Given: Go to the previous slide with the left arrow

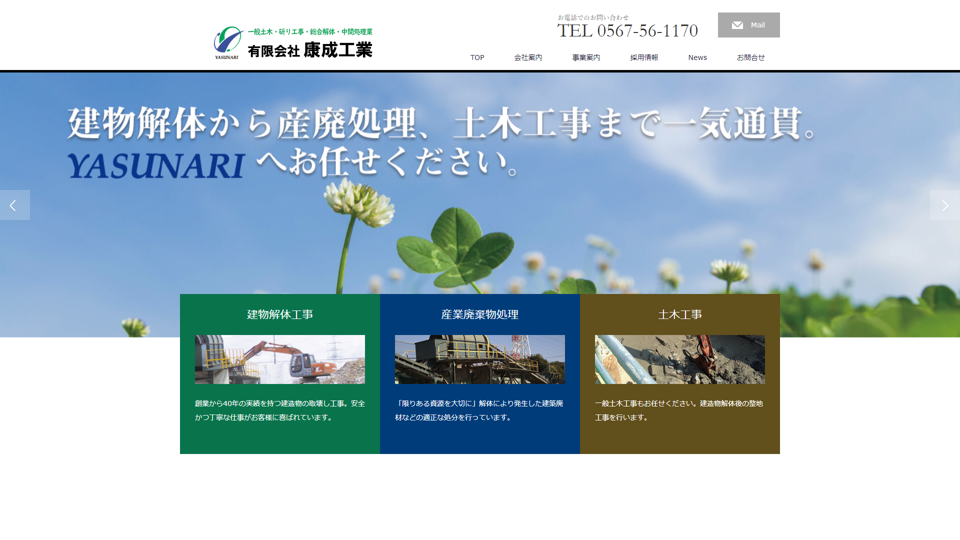Looking at the screenshot, I should (14, 205).
